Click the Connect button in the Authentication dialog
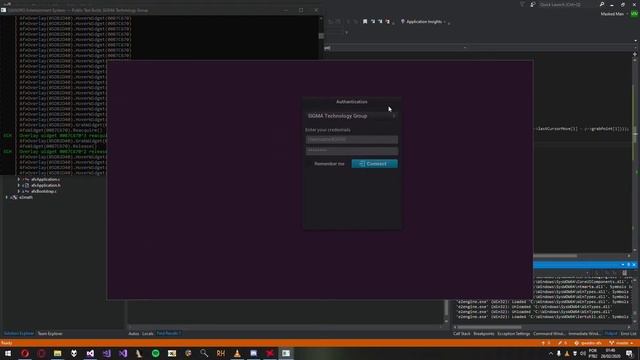Viewport: 640px width, 360px height. click(x=374, y=164)
